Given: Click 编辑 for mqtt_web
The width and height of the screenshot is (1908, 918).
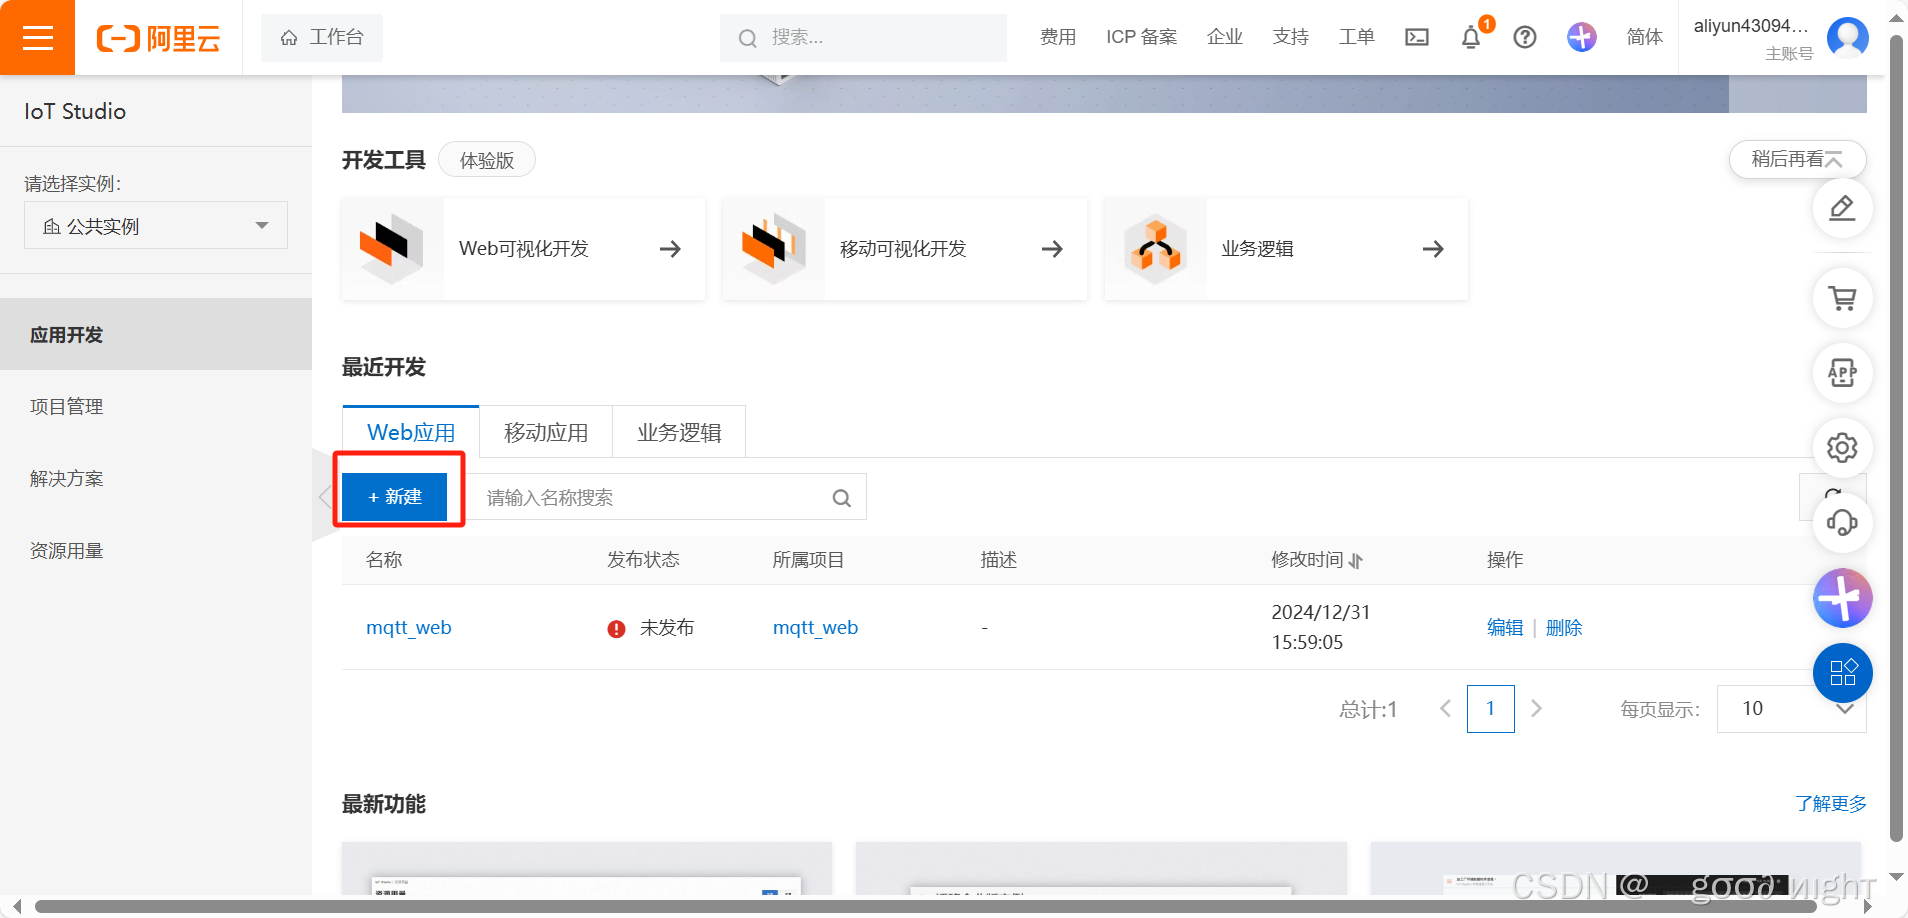Looking at the screenshot, I should click(1505, 627).
